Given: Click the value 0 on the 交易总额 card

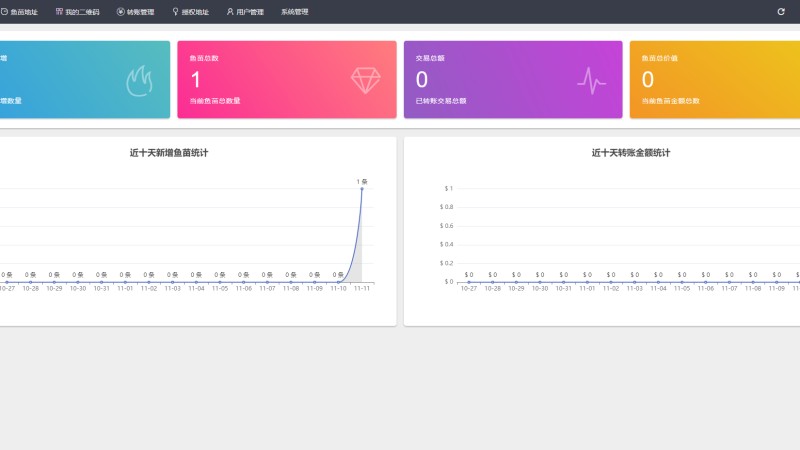Looking at the screenshot, I should [421, 80].
